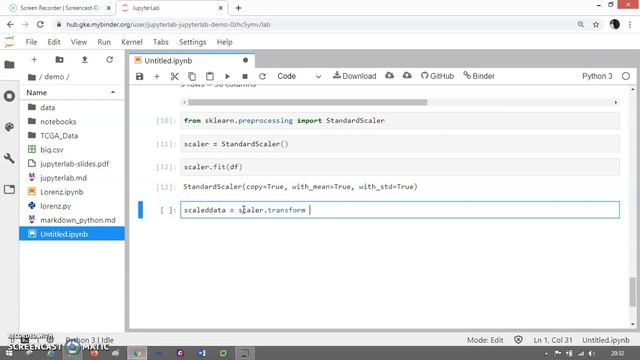Click the browser zoom magnifier icon
The height and width of the screenshot is (360, 640).
(x=580, y=24)
